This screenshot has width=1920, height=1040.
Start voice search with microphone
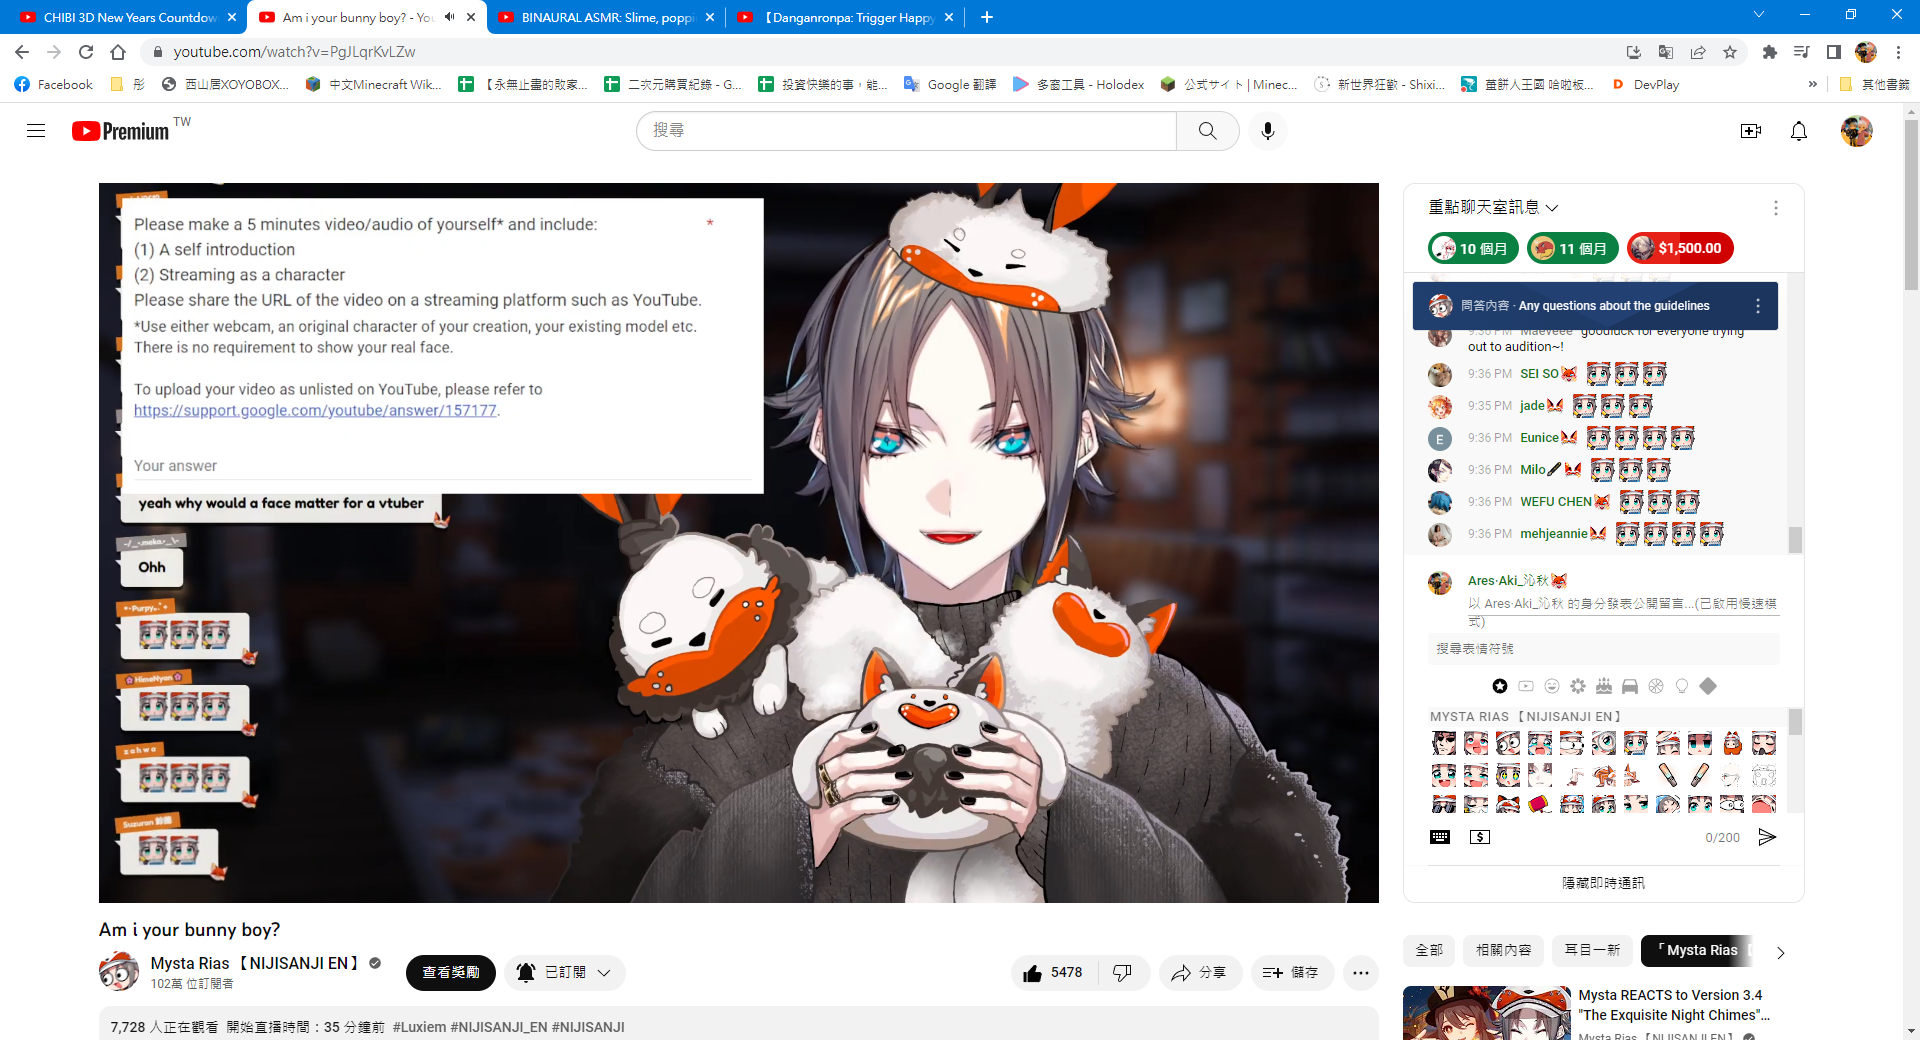pos(1268,131)
